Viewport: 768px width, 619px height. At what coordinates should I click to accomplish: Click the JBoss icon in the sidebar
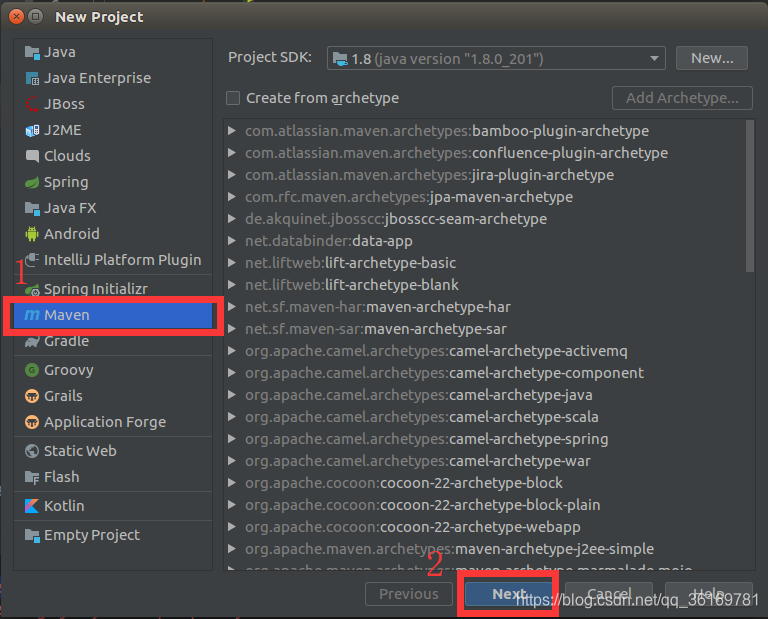[x=32, y=104]
